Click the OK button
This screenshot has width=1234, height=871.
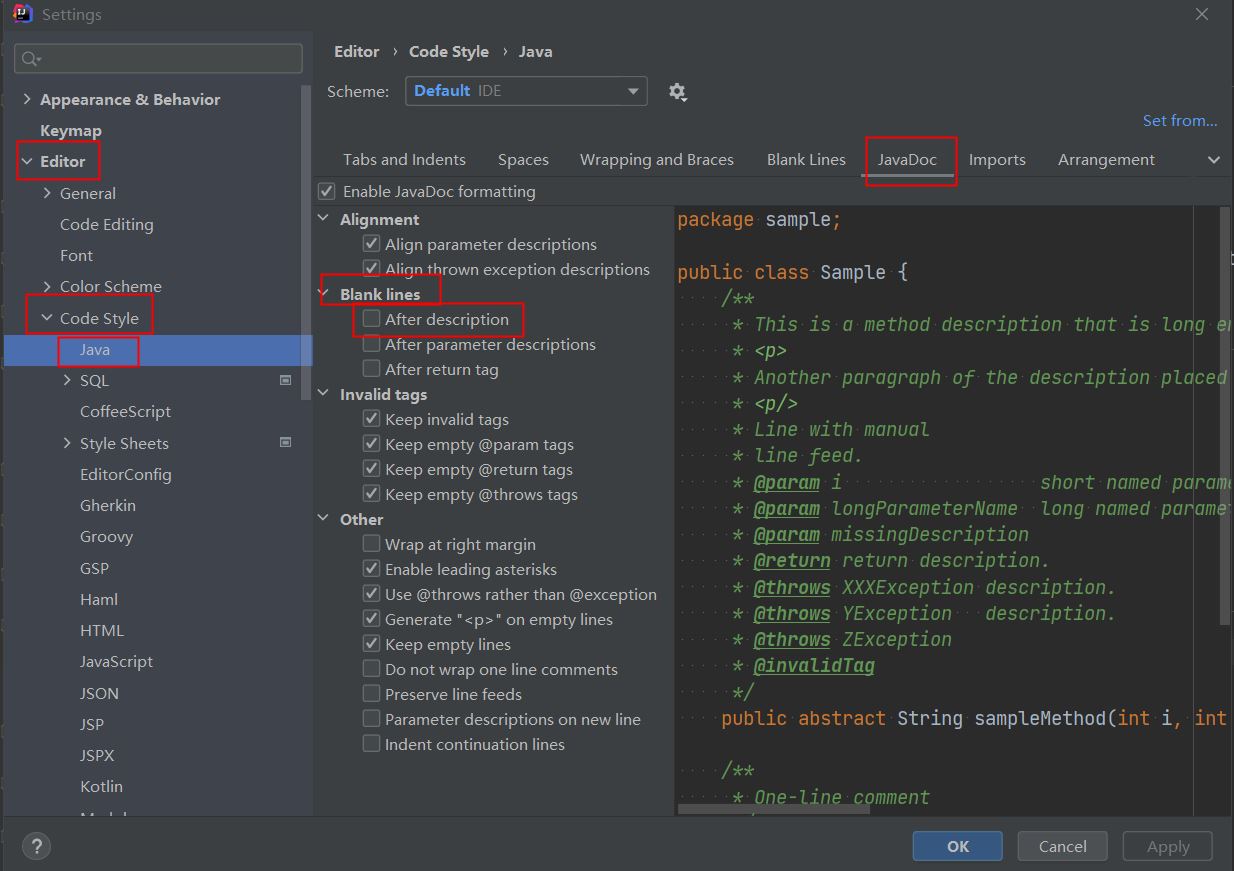[x=958, y=846]
